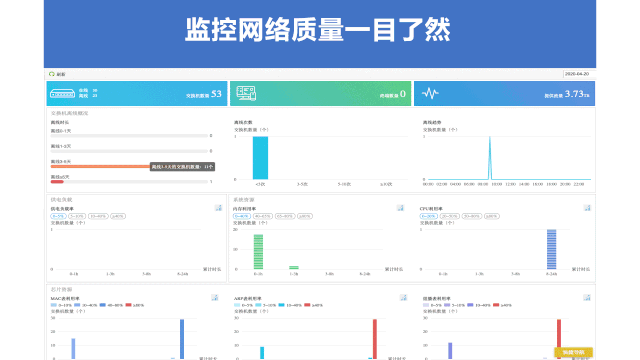Click the yellow quick navigation button
This screenshot has width=640, height=360.
click(573, 352)
